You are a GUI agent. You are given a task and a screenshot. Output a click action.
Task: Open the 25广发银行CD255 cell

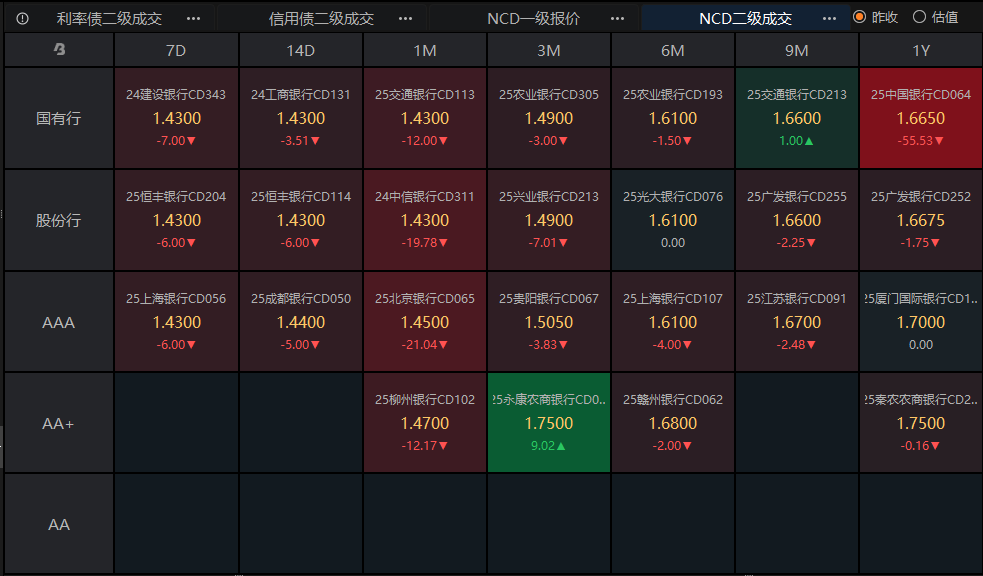click(x=797, y=220)
